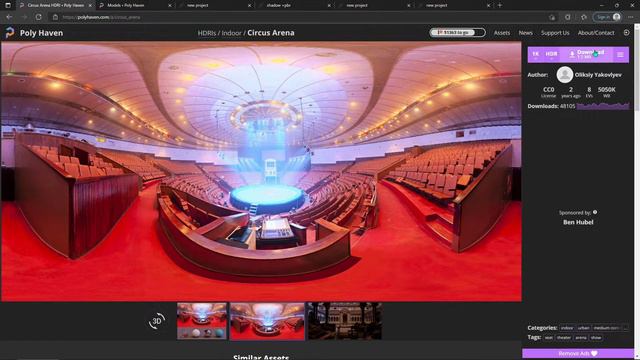Click the login arrow icon beside About/Contact
The width and height of the screenshot is (640, 360).
click(627, 33)
